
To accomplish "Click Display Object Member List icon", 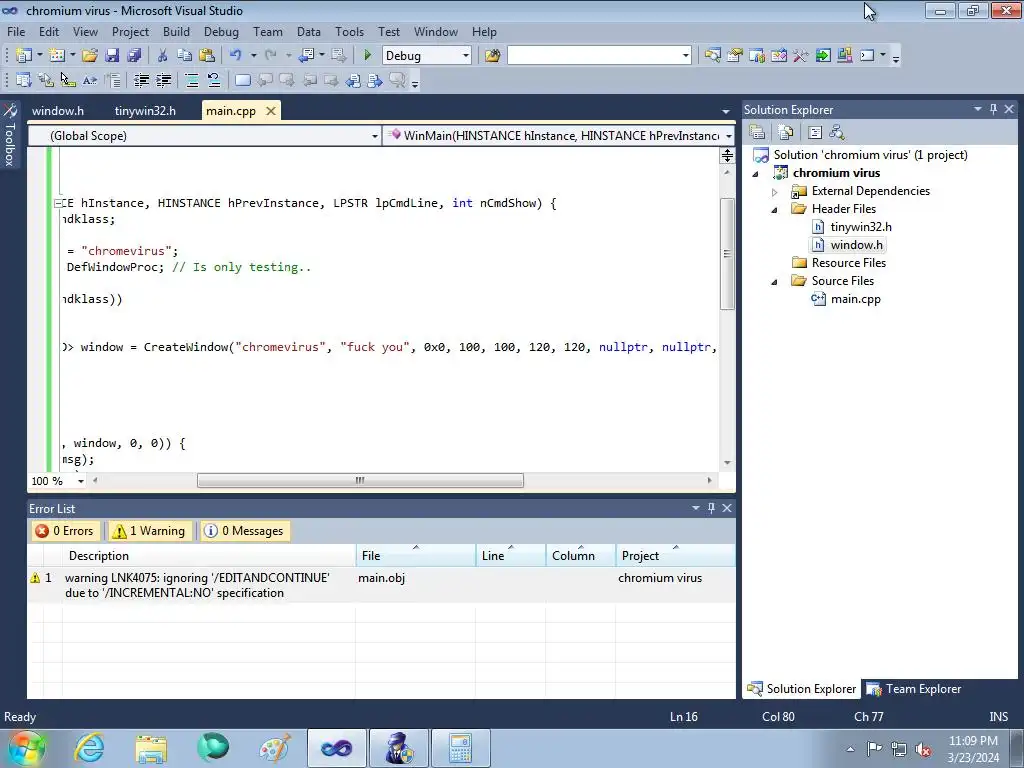I will tap(24, 80).
